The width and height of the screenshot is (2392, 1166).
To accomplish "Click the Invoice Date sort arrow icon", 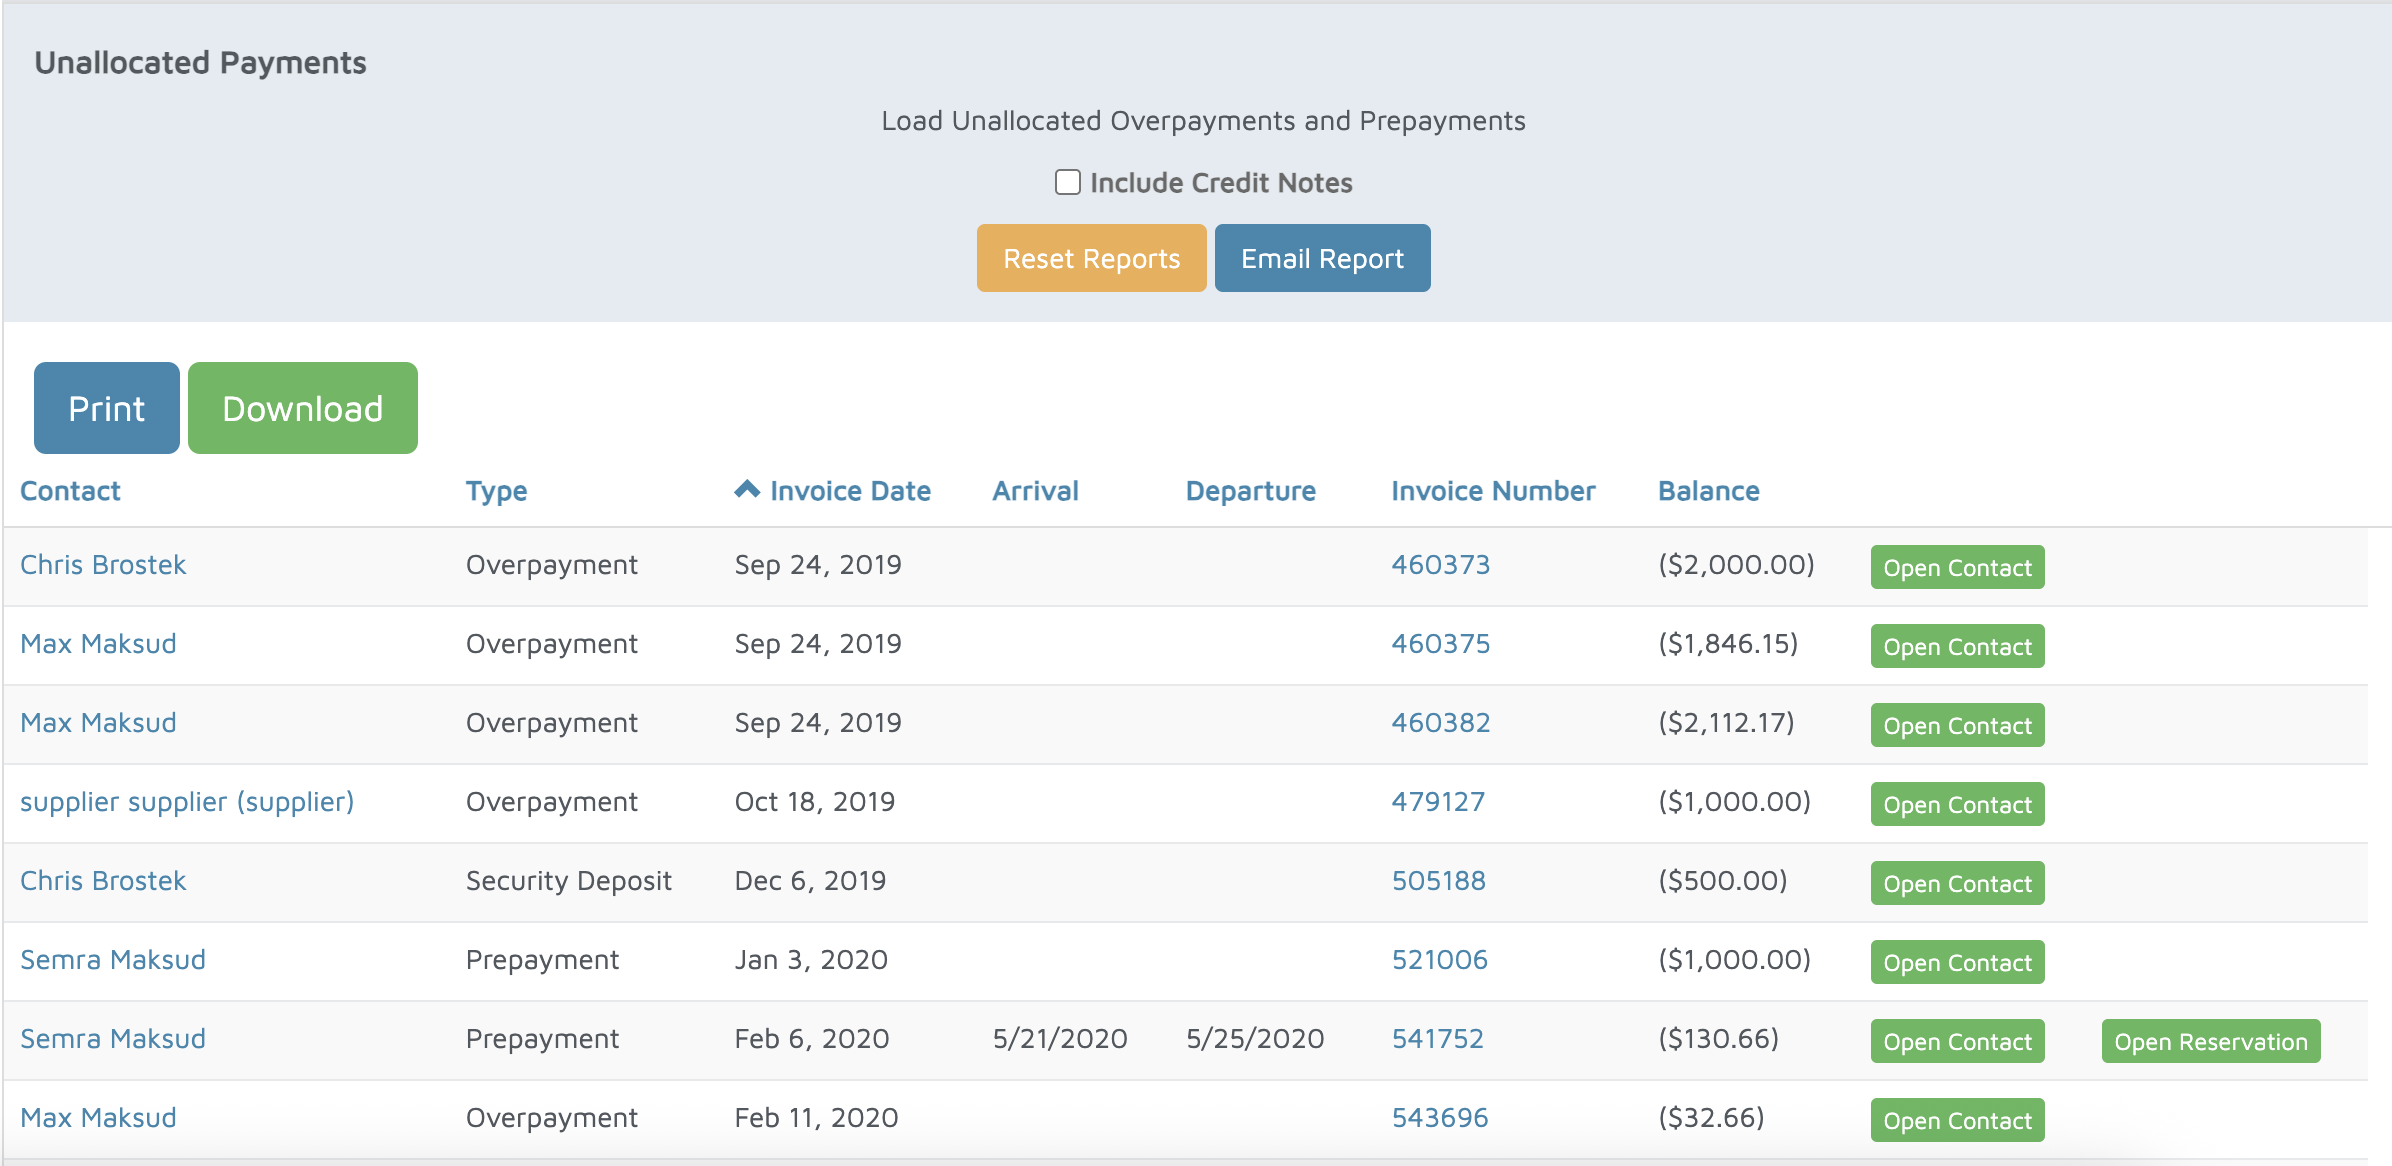I will tap(747, 489).
